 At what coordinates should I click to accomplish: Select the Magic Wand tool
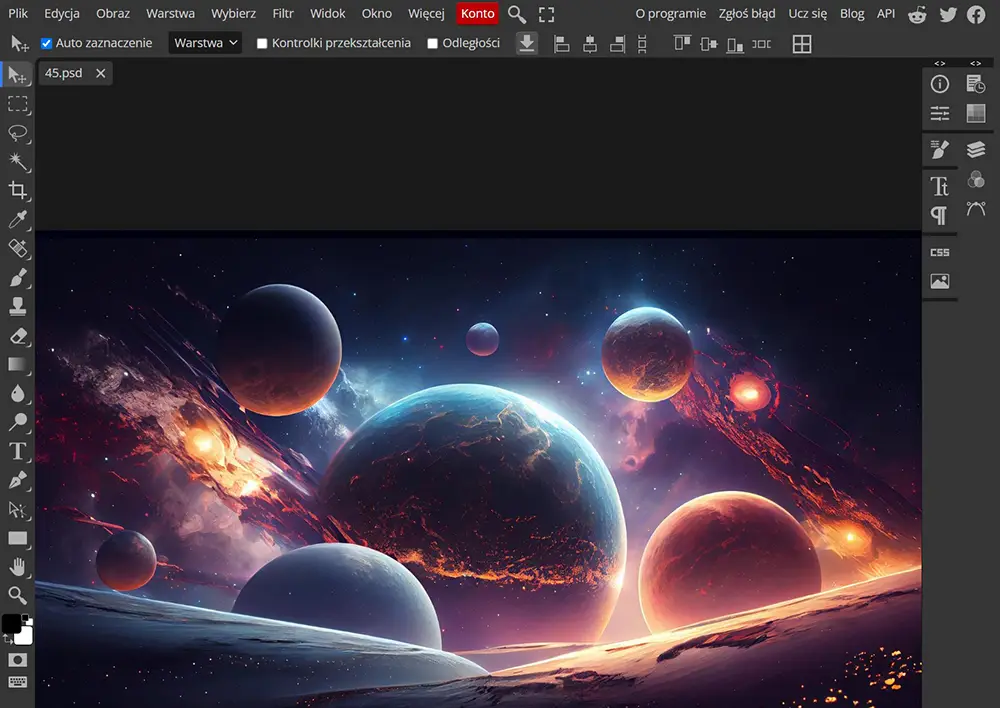pyautogui.click(x=17, y=161)
